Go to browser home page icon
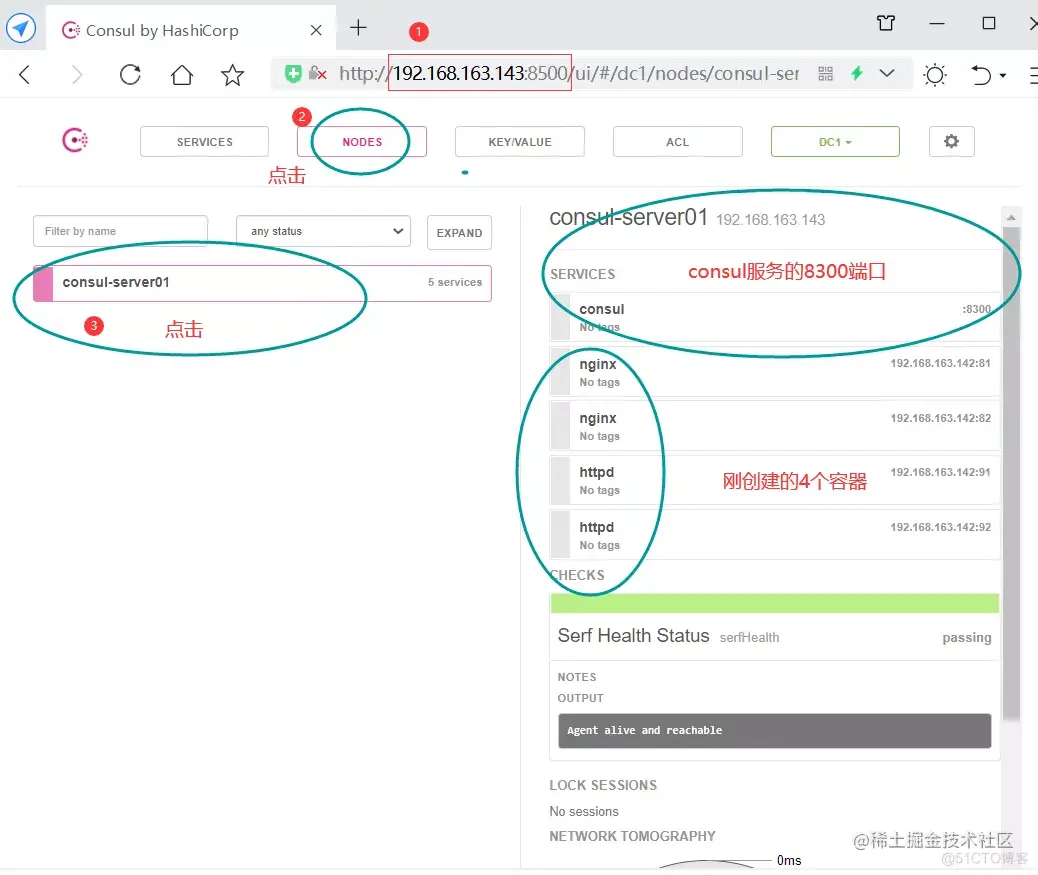1038x875 pixels. (x=181, y=74)
